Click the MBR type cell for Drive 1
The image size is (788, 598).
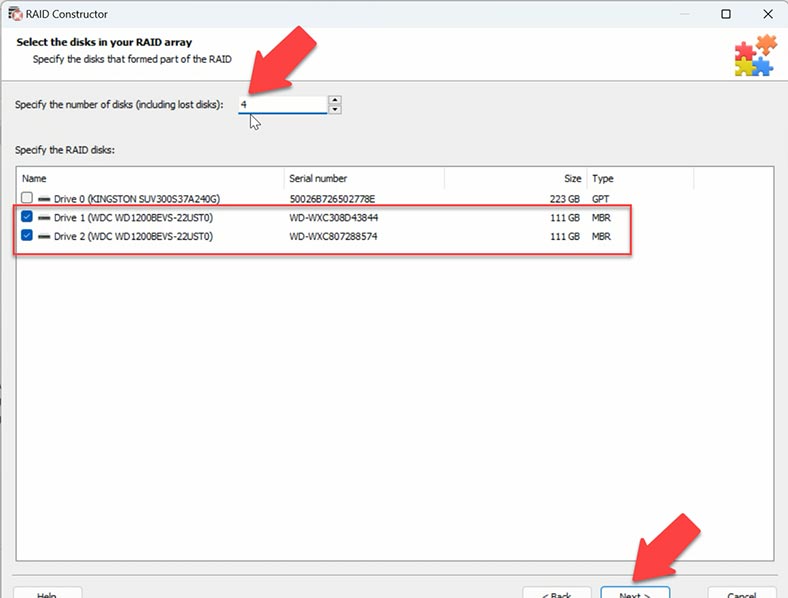pos(602,218)
